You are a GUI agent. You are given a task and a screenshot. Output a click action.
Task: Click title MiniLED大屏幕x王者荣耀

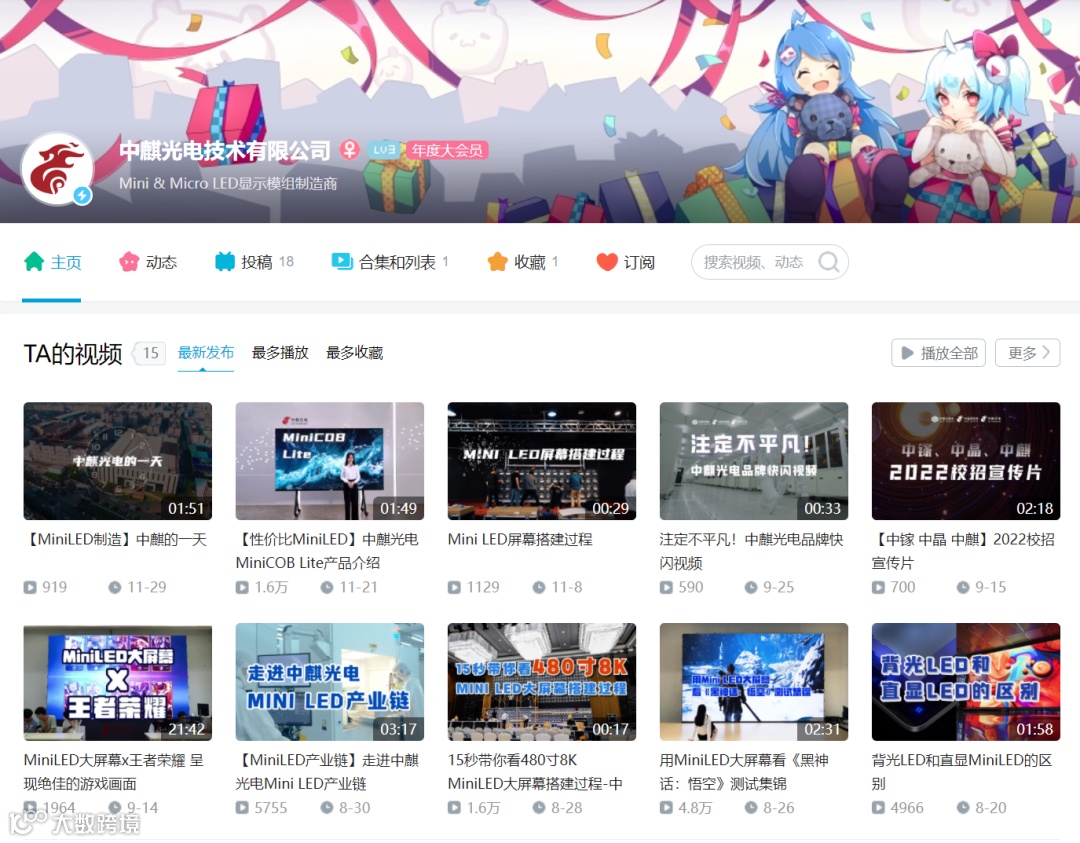point(114,771)
